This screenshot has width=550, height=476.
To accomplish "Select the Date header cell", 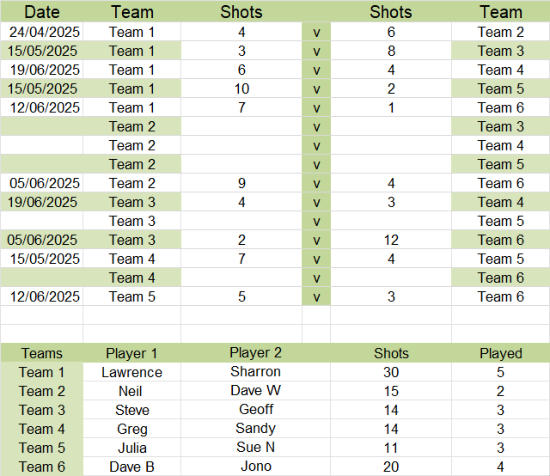I will coord(42,12).
